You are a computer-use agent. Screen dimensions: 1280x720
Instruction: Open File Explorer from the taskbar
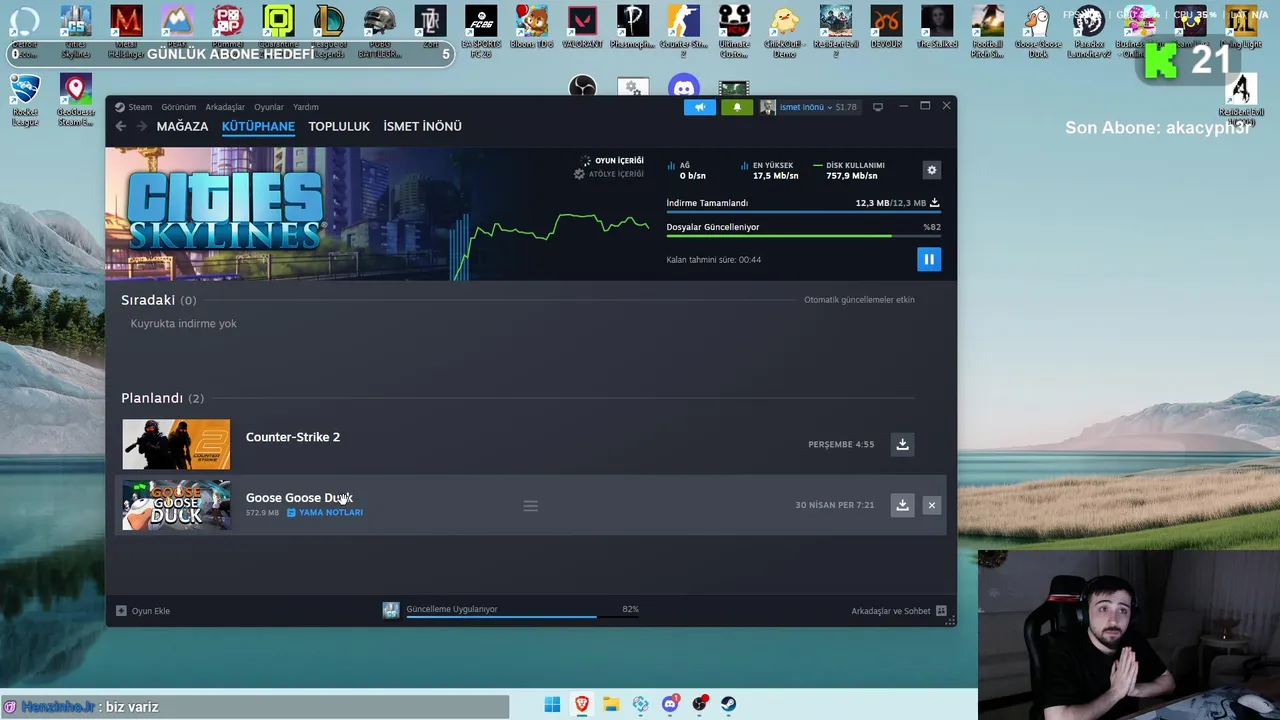(611, 705)
